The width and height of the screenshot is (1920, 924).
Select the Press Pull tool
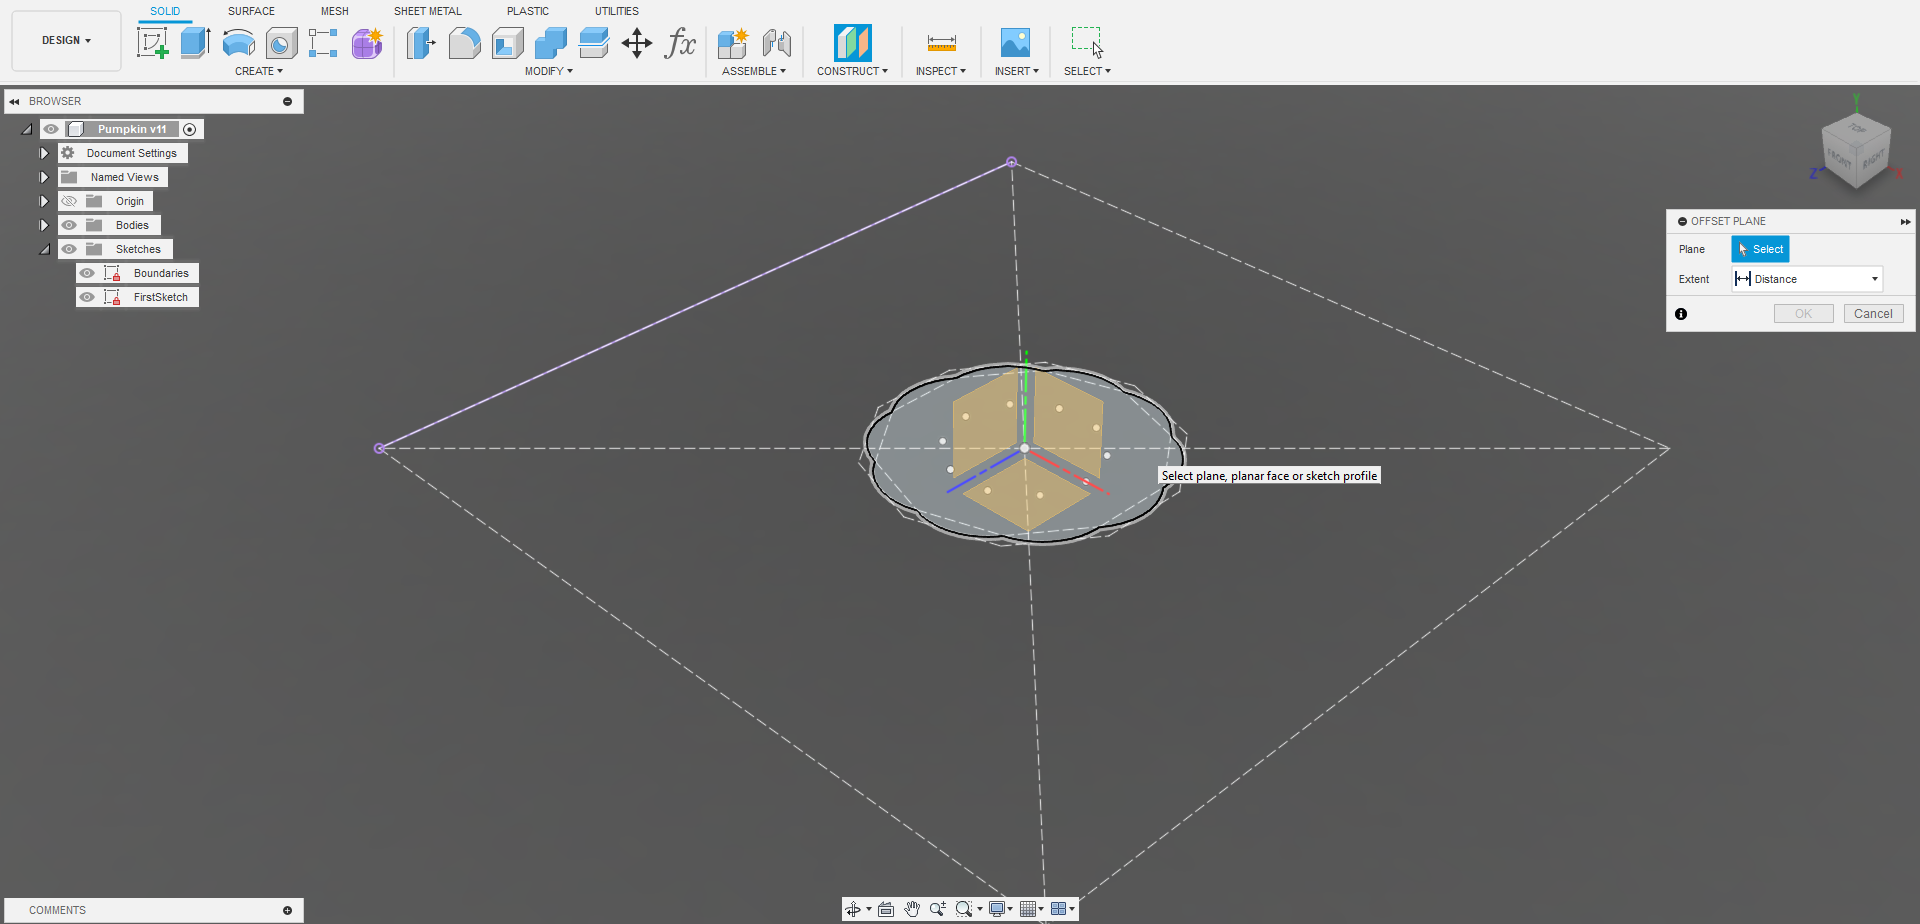pos(421,43)
